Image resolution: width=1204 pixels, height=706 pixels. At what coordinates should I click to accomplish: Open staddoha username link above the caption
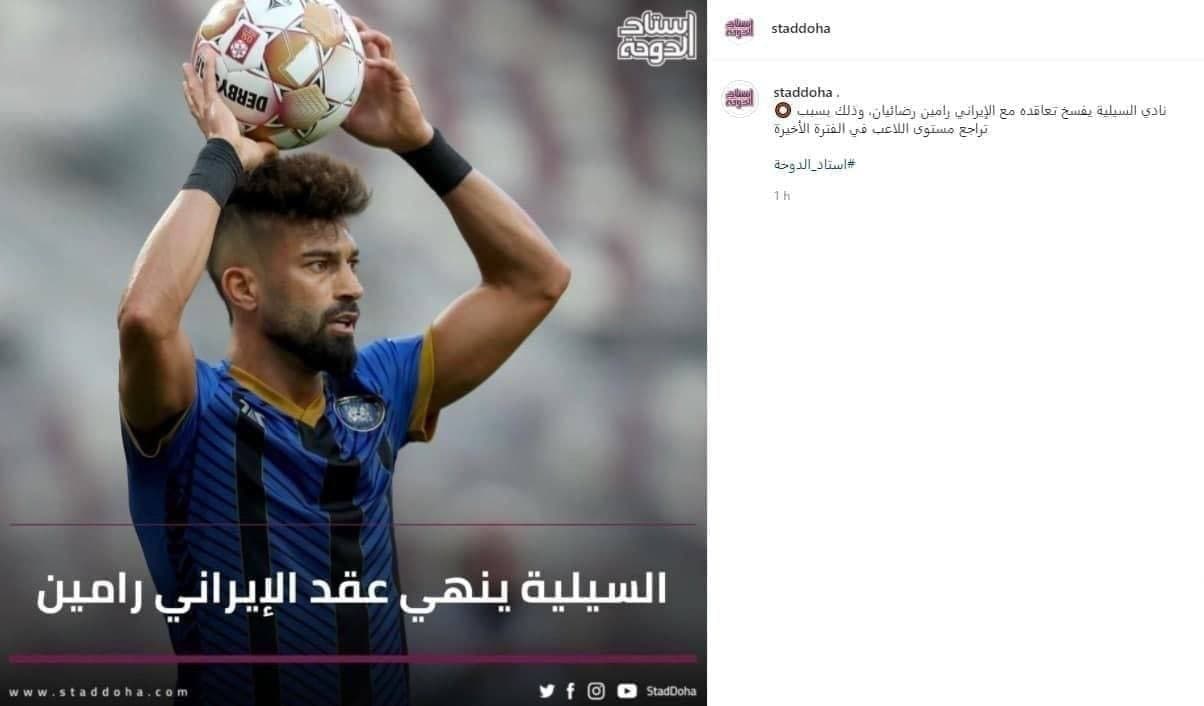click(803, 92)
